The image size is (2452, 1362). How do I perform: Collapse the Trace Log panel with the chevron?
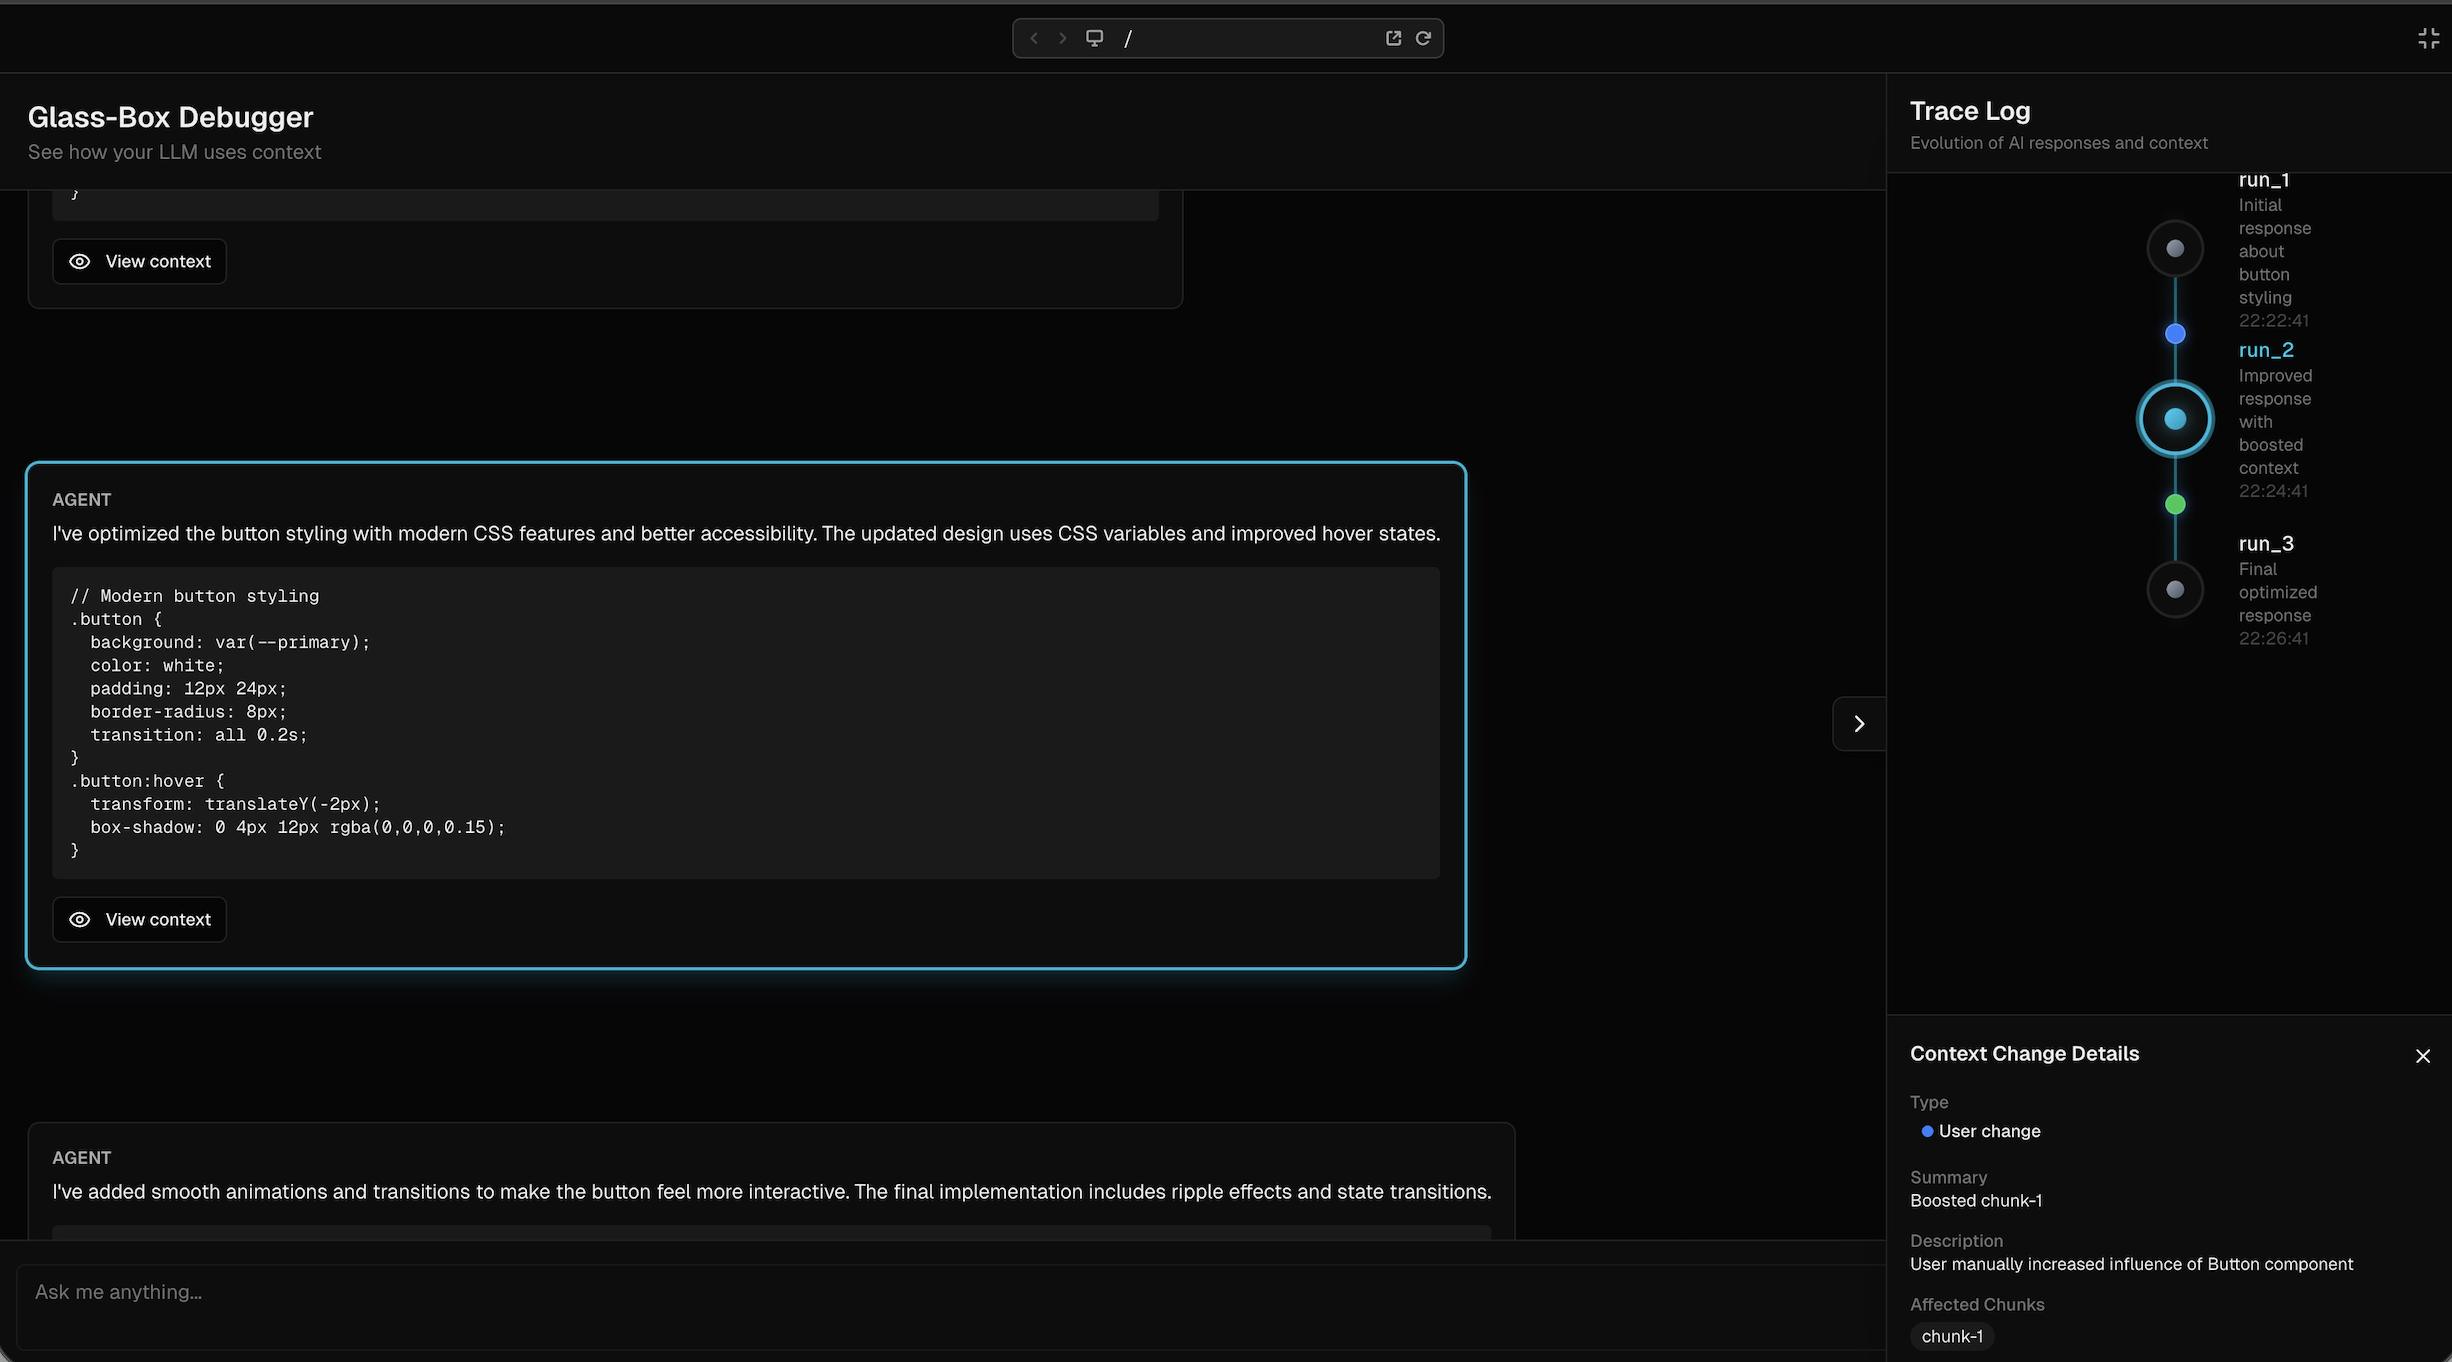[1858, 723]
